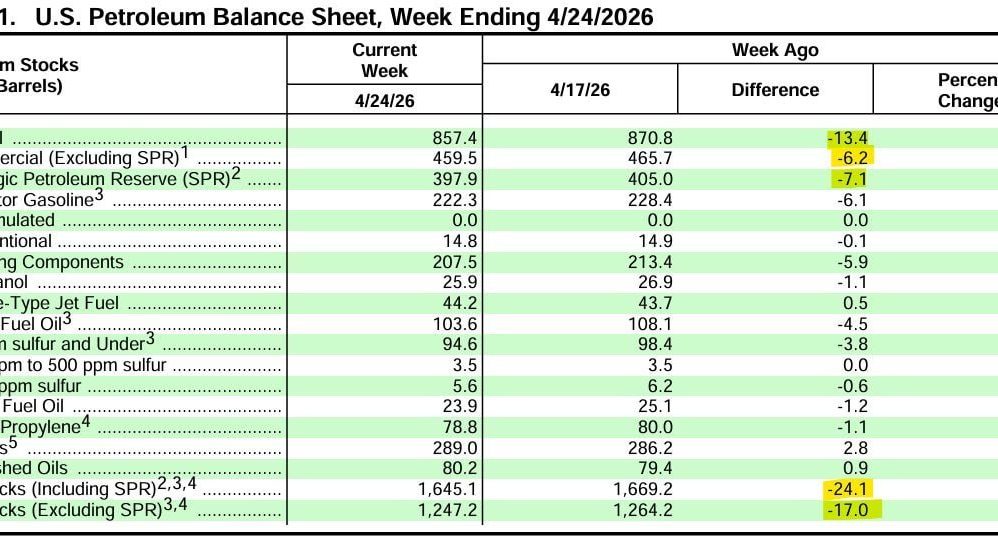Click the "Current Week" column header
This screenshot has height=541, width=998.
click(385, 60)
